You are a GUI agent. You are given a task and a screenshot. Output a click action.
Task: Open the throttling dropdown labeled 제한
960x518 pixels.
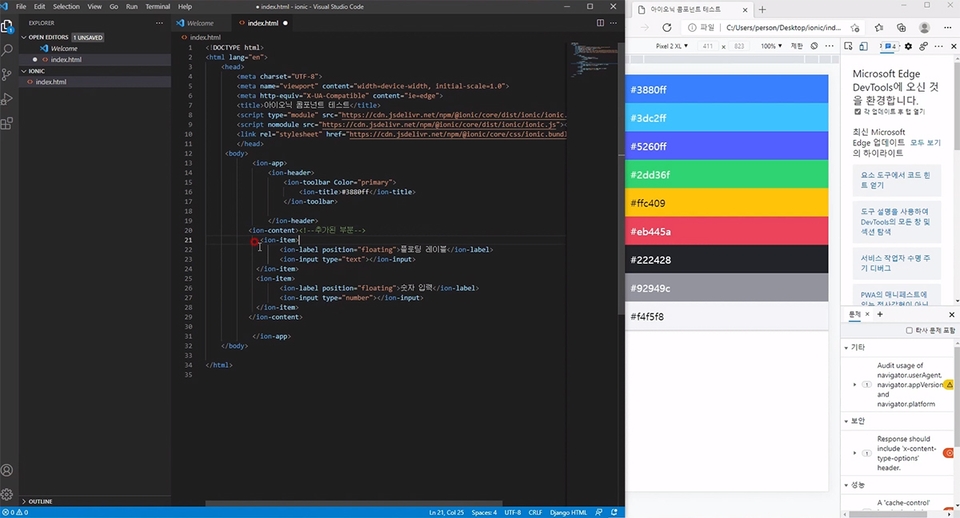pos(797,46)
